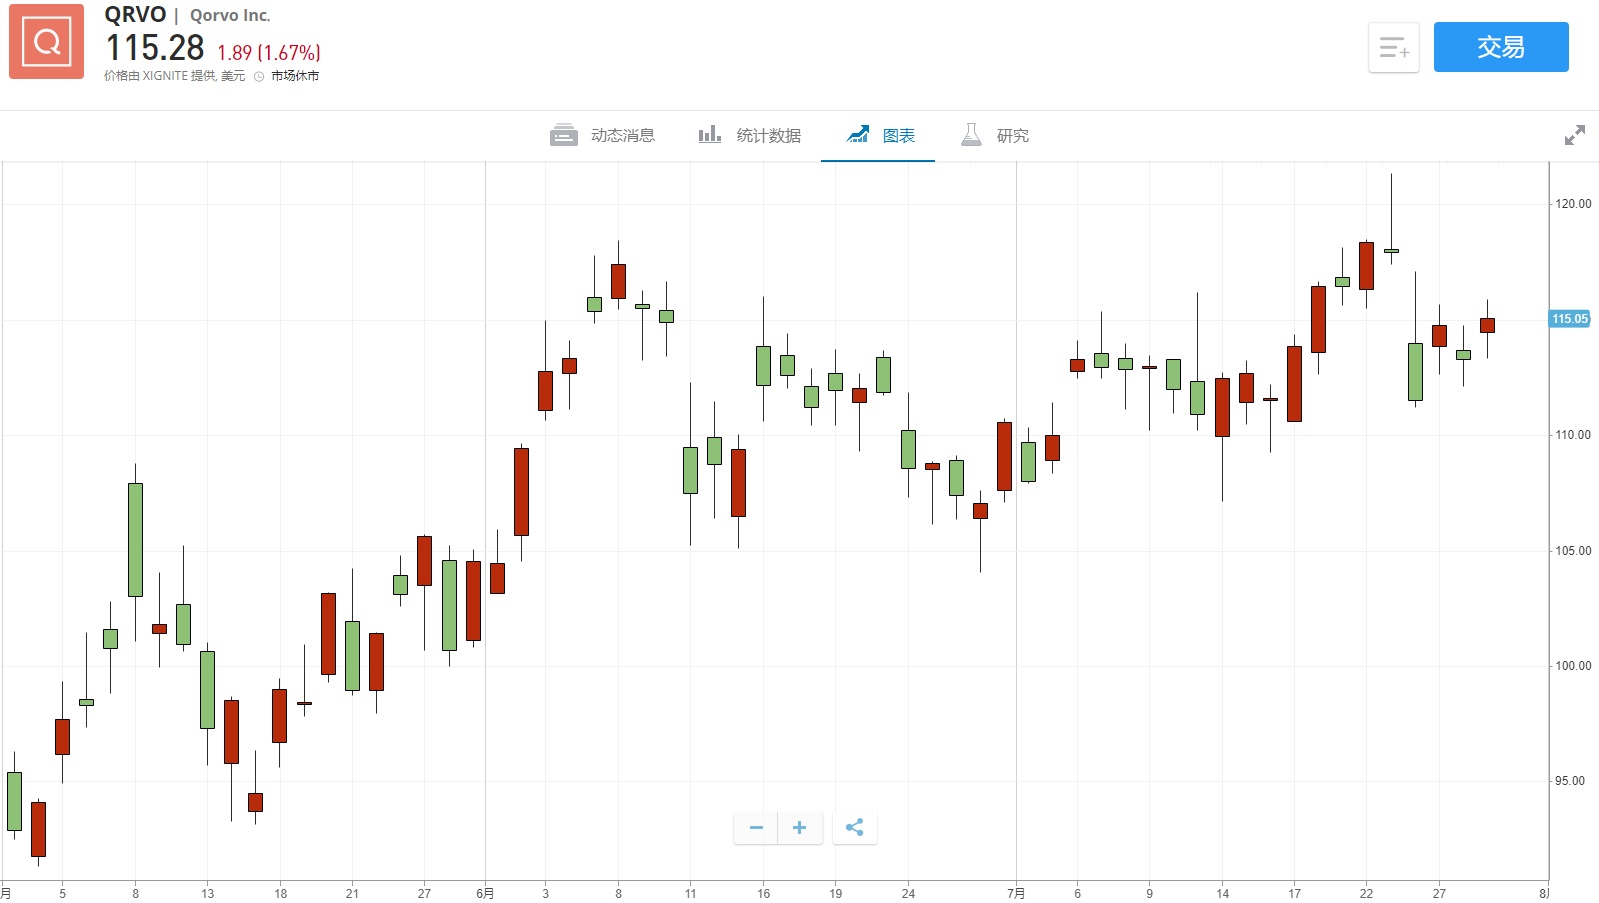Click the 120.00 price axis label
The image size is (1599, 903).
[1572, 204]
